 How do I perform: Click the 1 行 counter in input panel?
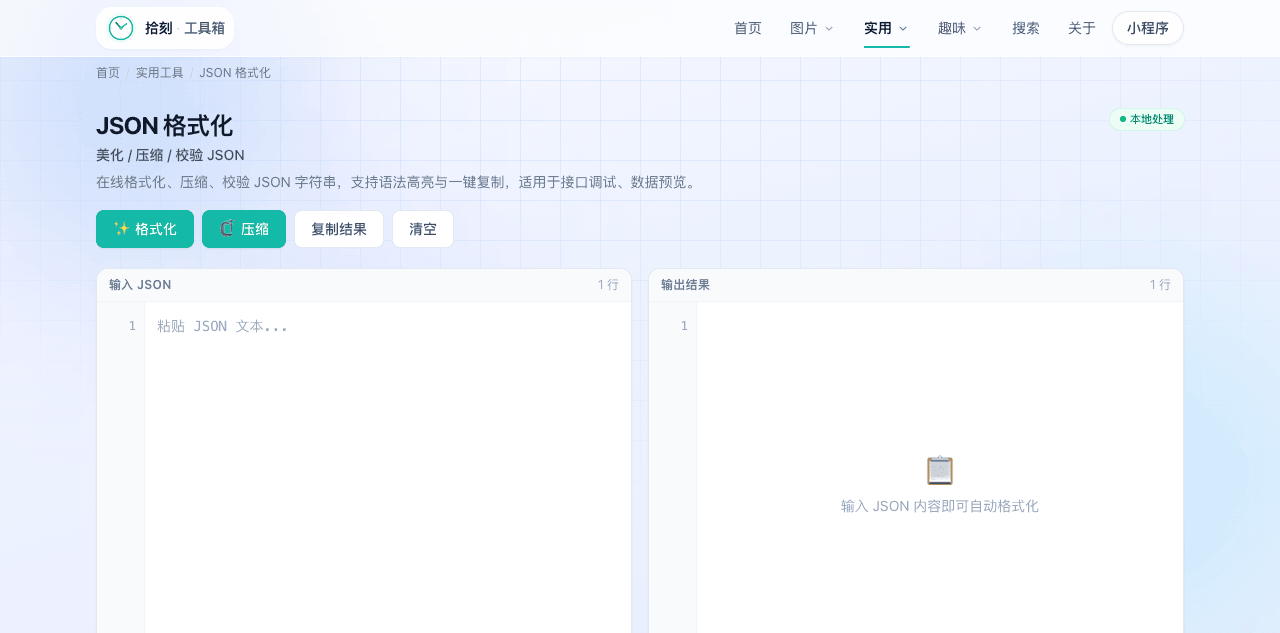point(608,285)
